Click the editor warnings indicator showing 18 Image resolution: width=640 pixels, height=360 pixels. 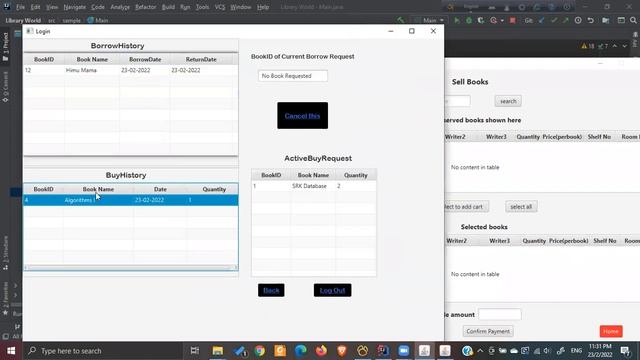(588, 46)
